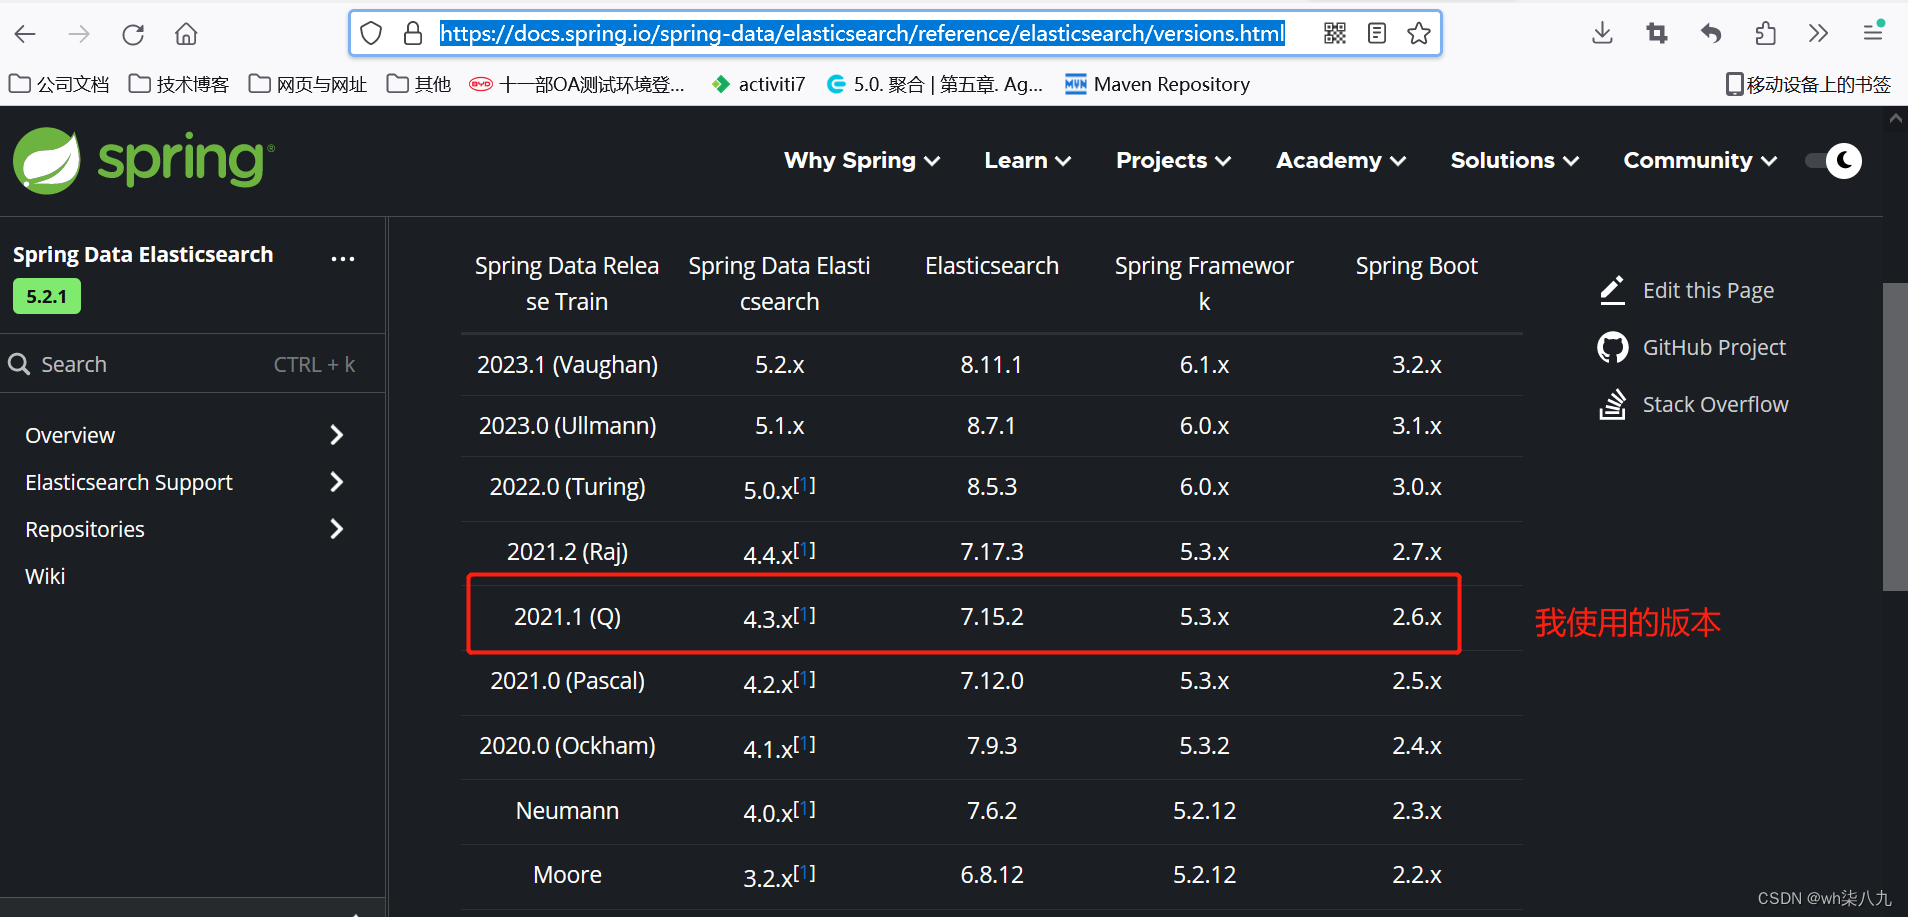This screenshot has height=917, width=1908.
Task: Open the browser home page icon
Action: tap(186, 34)
